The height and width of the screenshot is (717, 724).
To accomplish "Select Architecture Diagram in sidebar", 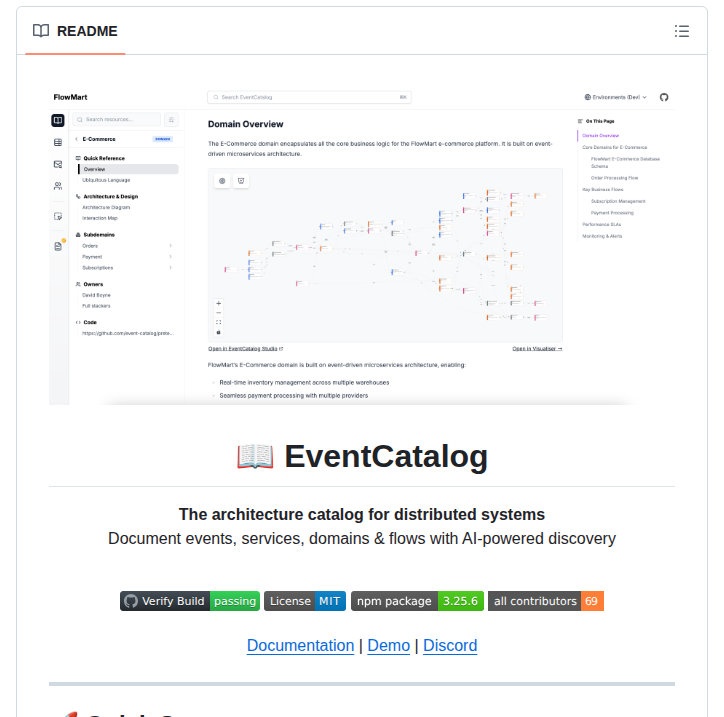I will click(x=106, y=207).
